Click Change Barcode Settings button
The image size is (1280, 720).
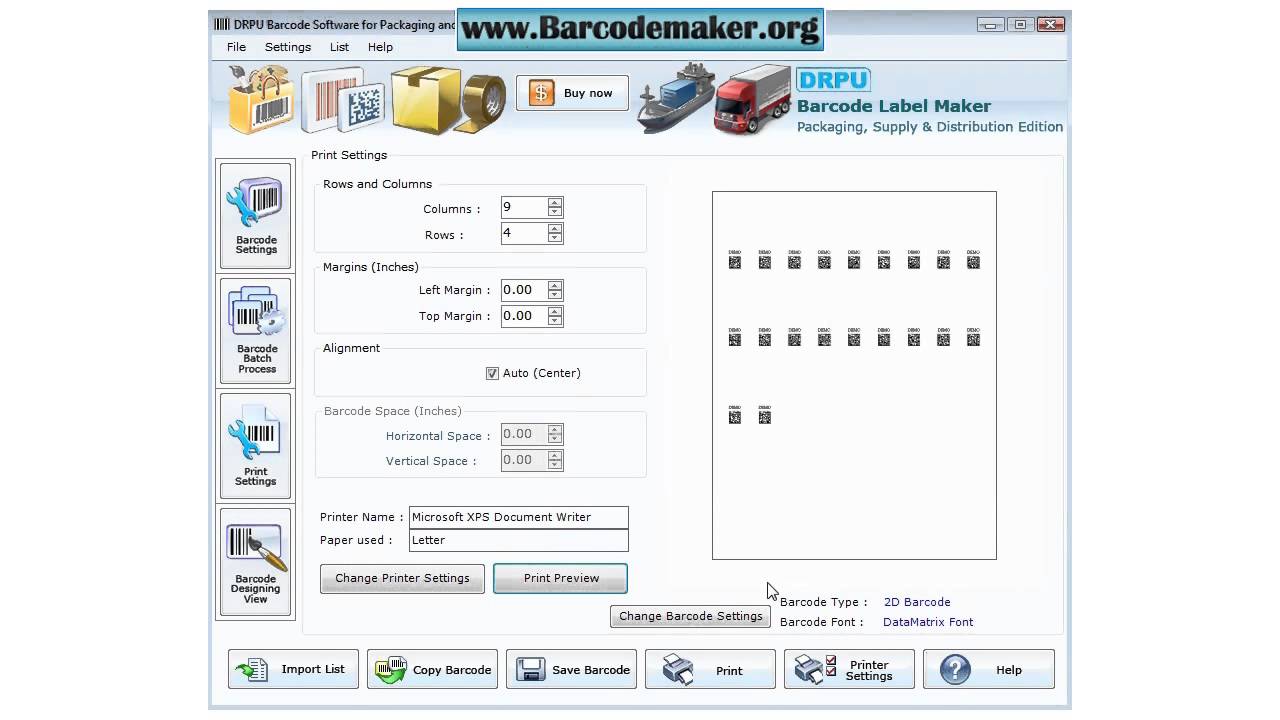(x=690, y=616)
